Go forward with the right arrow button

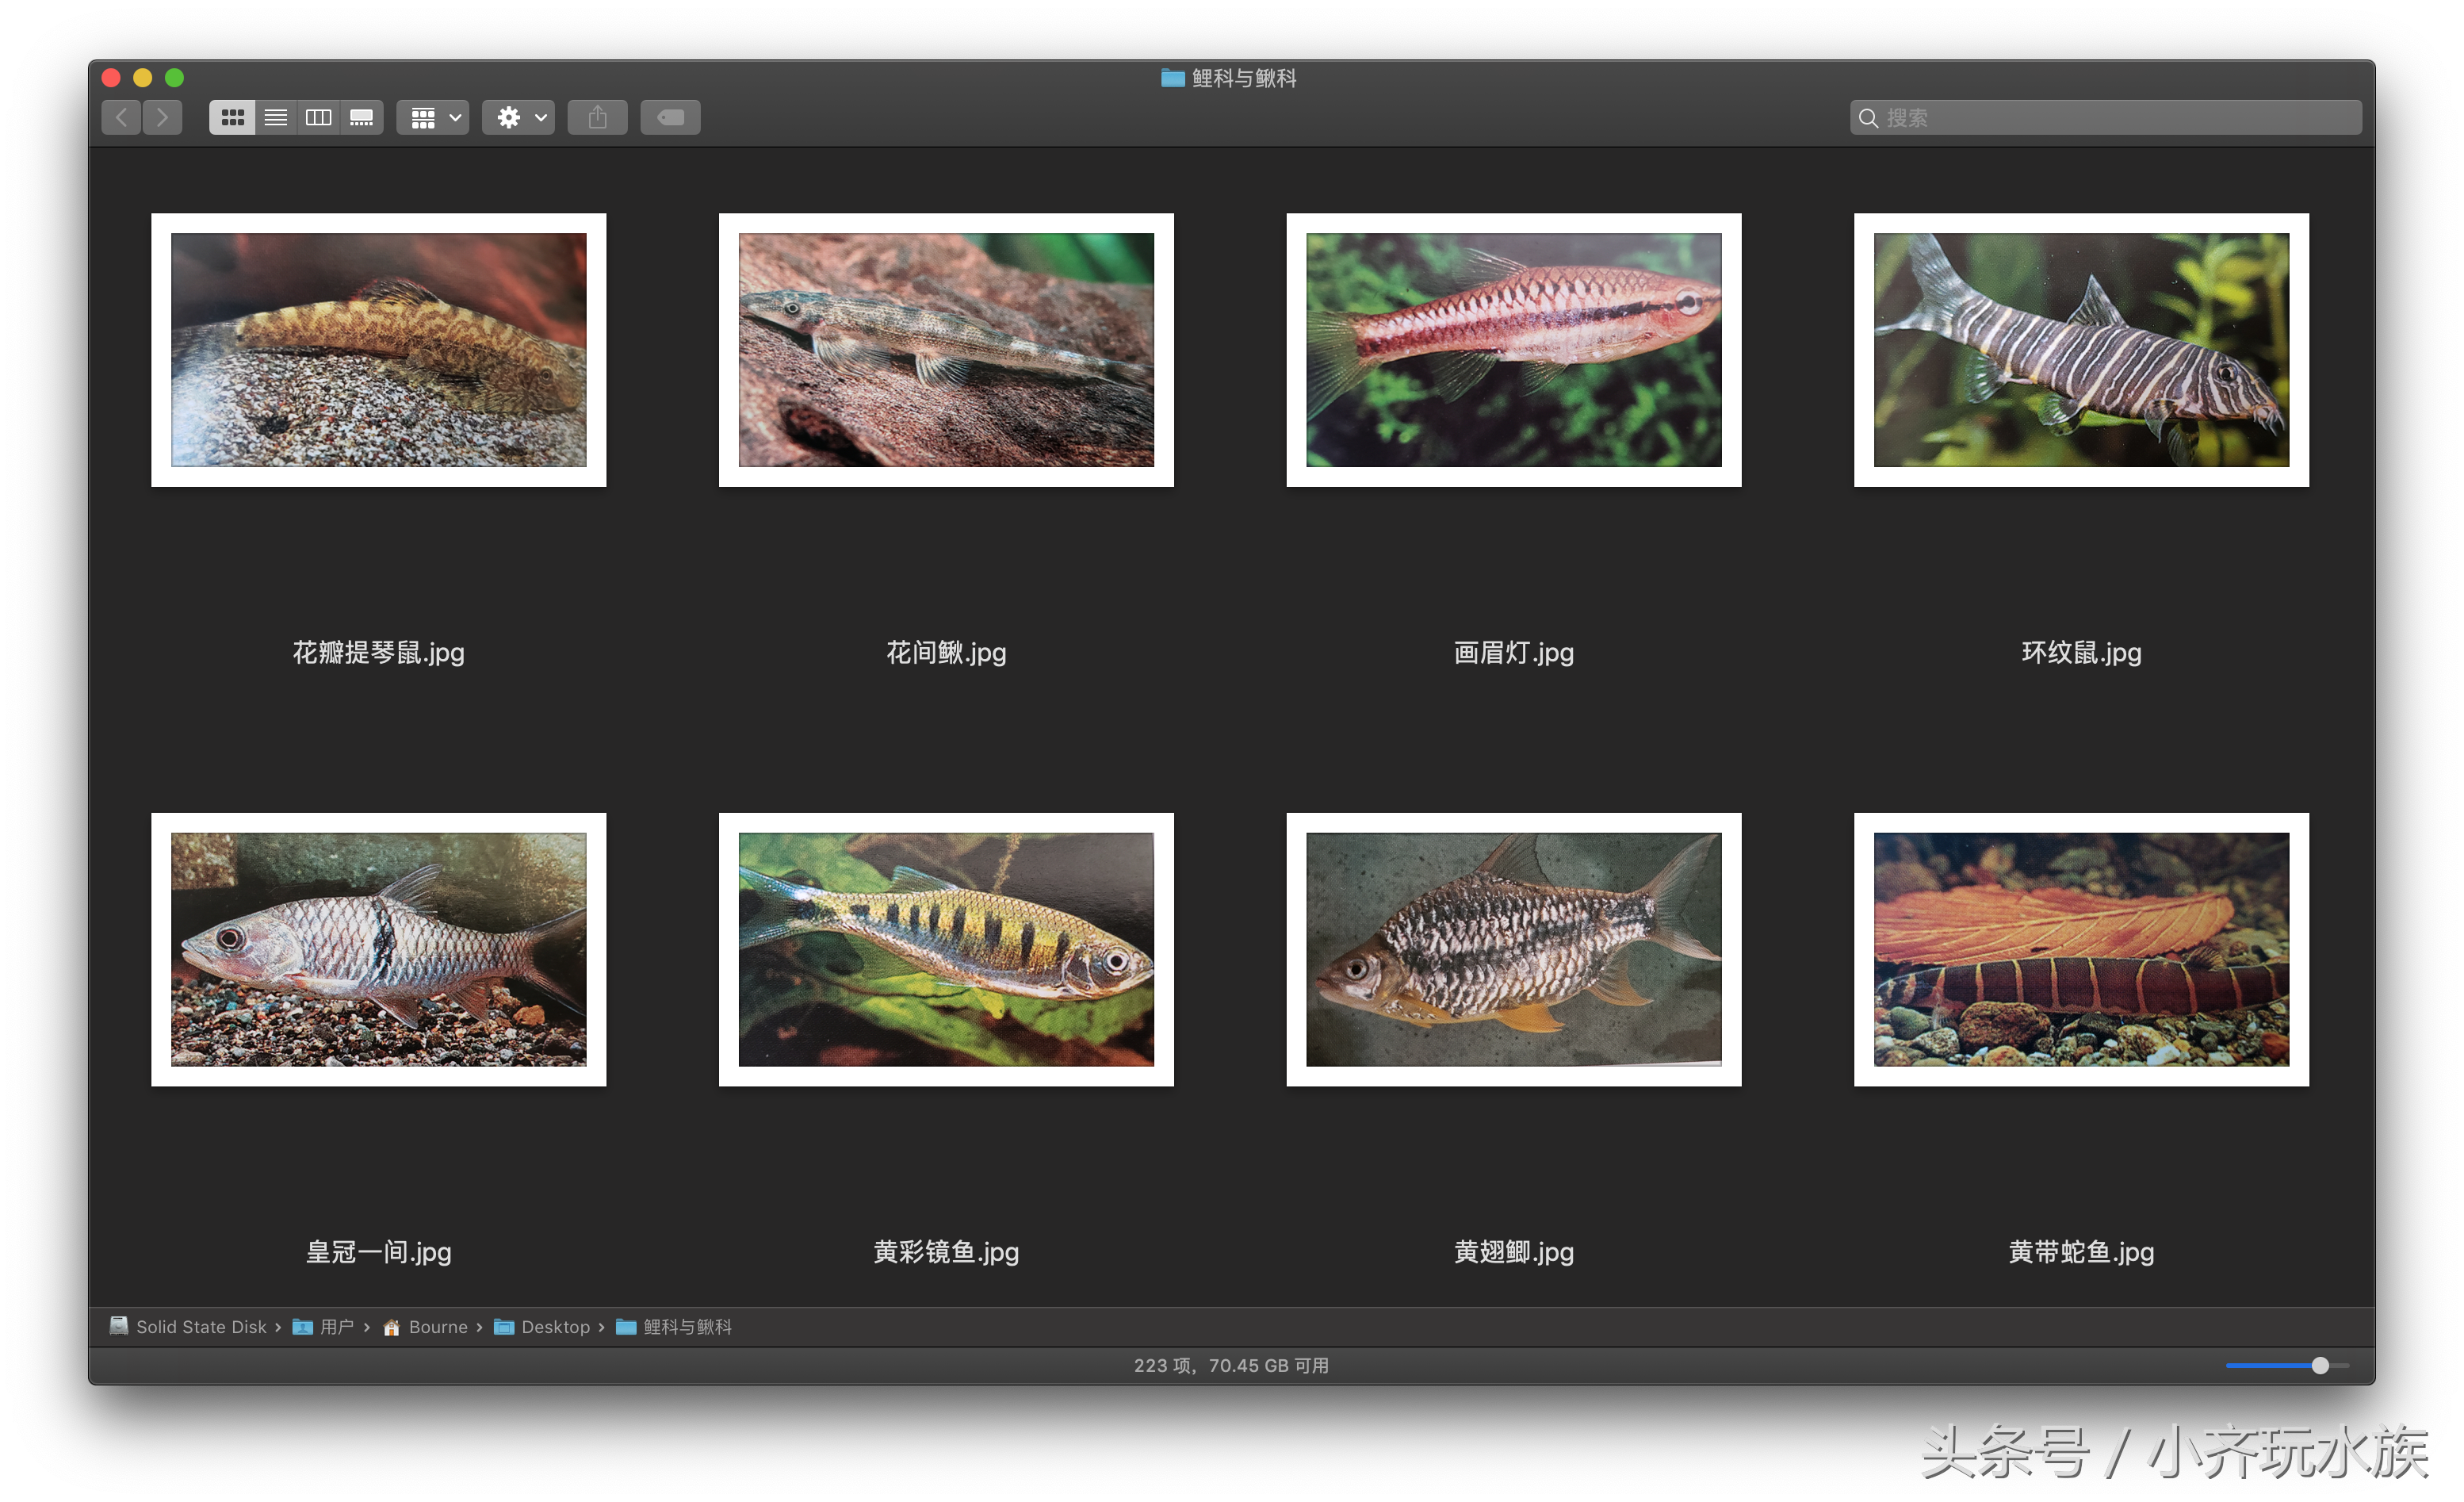click(x=163, y=118)
